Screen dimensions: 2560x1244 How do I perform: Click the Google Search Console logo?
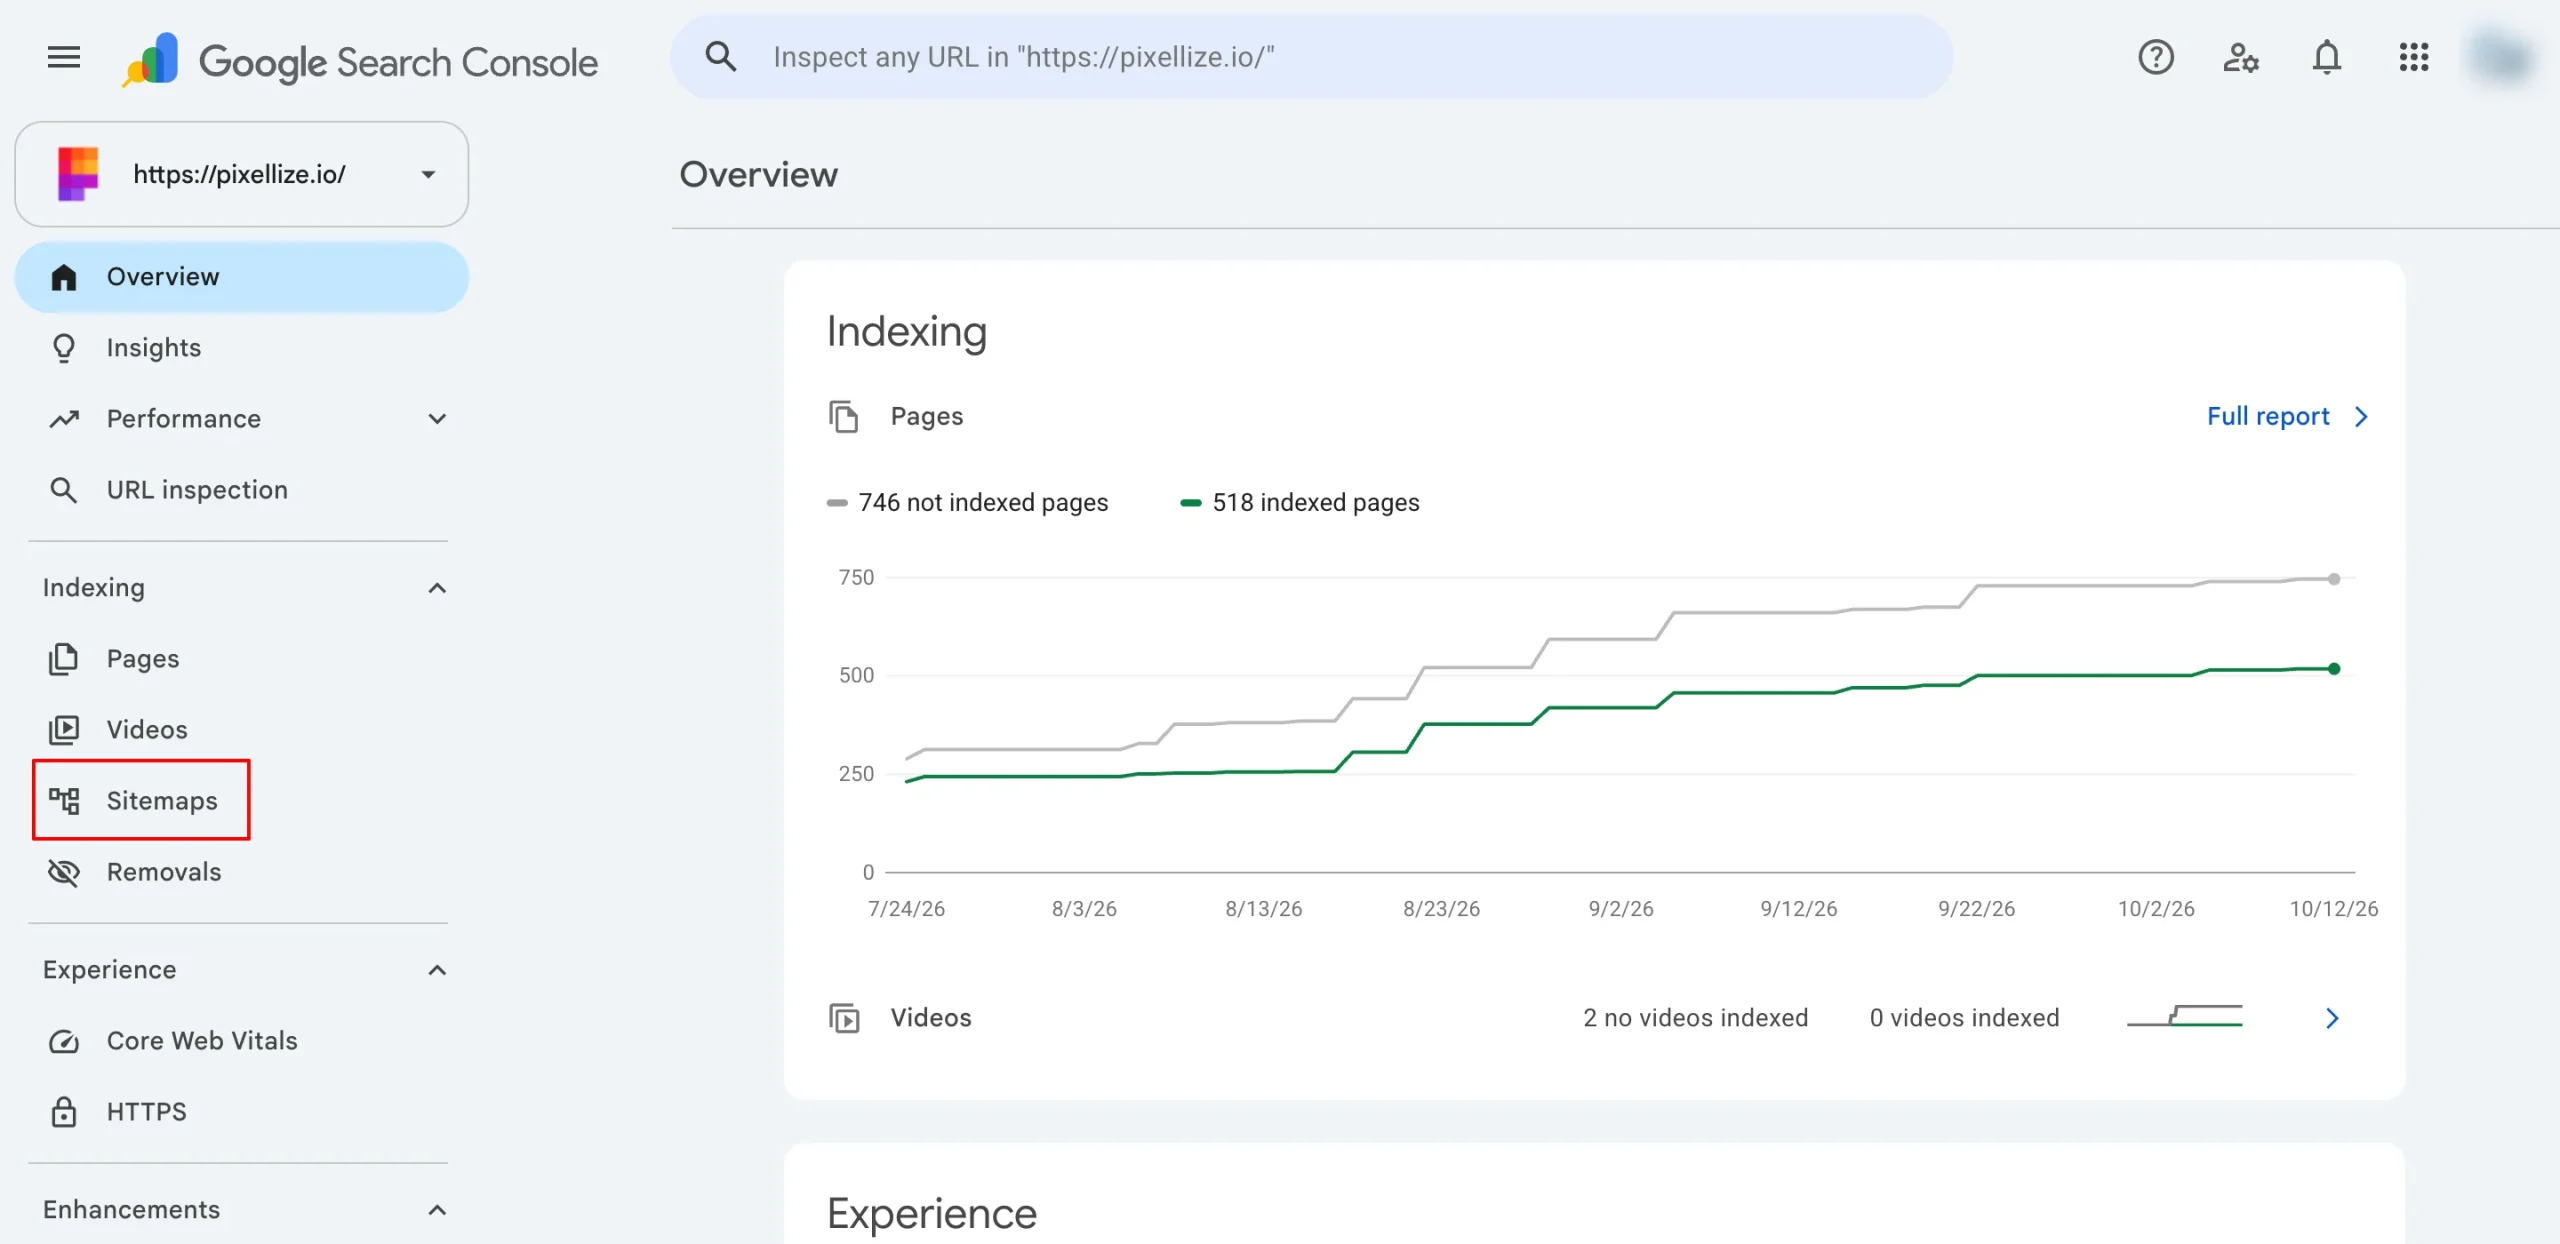coord(360,60)
